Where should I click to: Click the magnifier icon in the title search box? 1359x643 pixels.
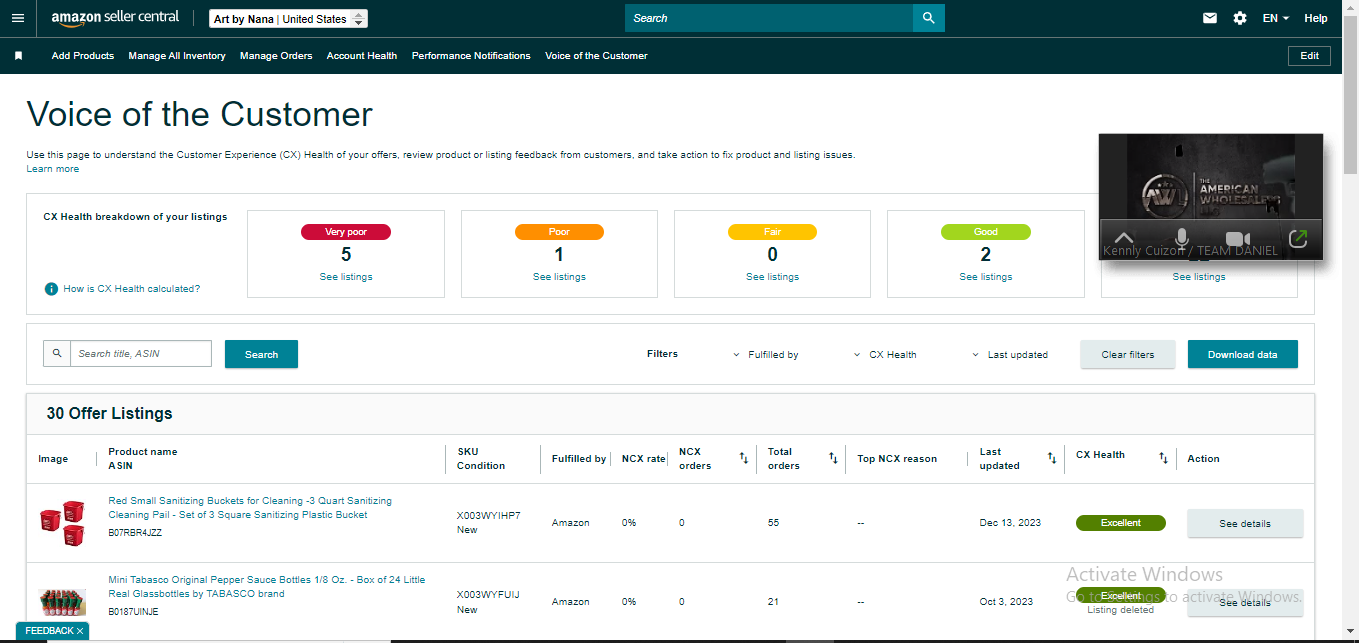57,353
